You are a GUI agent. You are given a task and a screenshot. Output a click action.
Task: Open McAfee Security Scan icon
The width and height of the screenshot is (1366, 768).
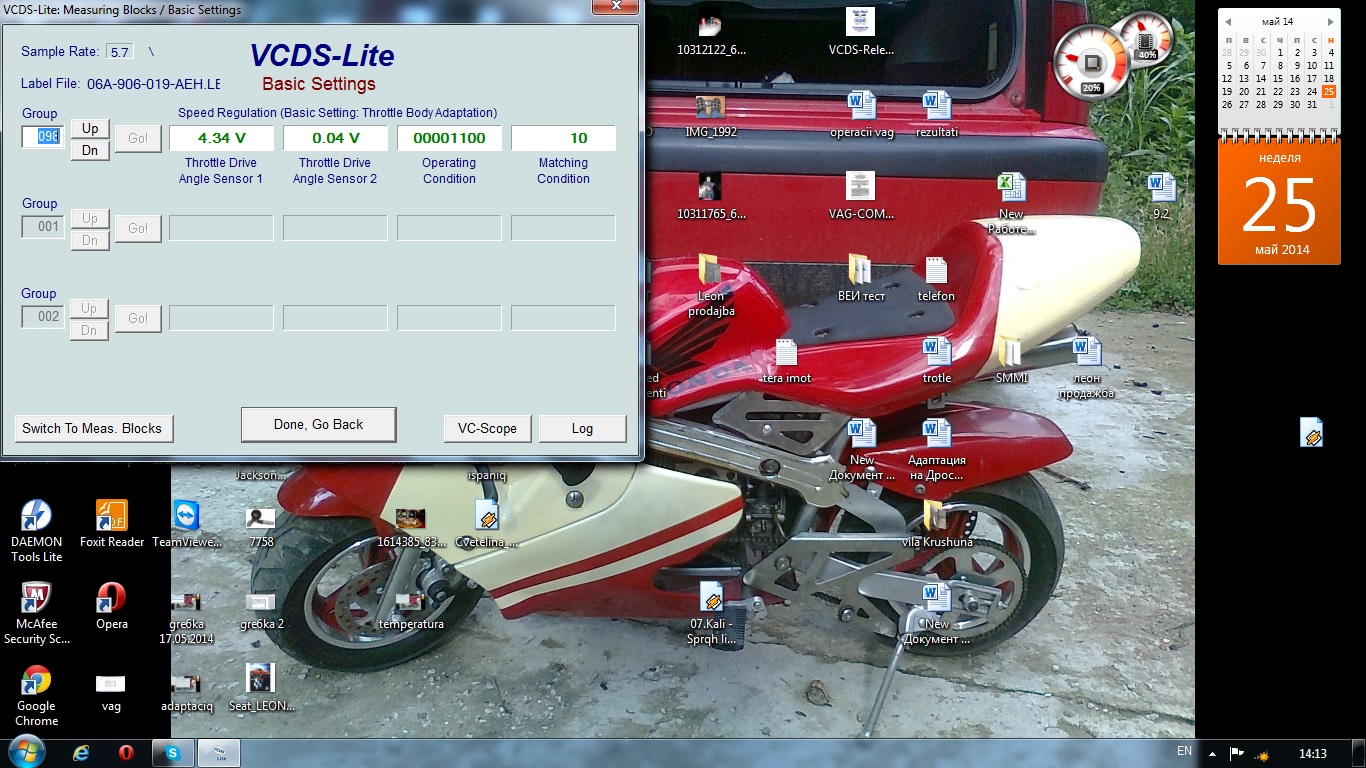(x=37, y=599)
